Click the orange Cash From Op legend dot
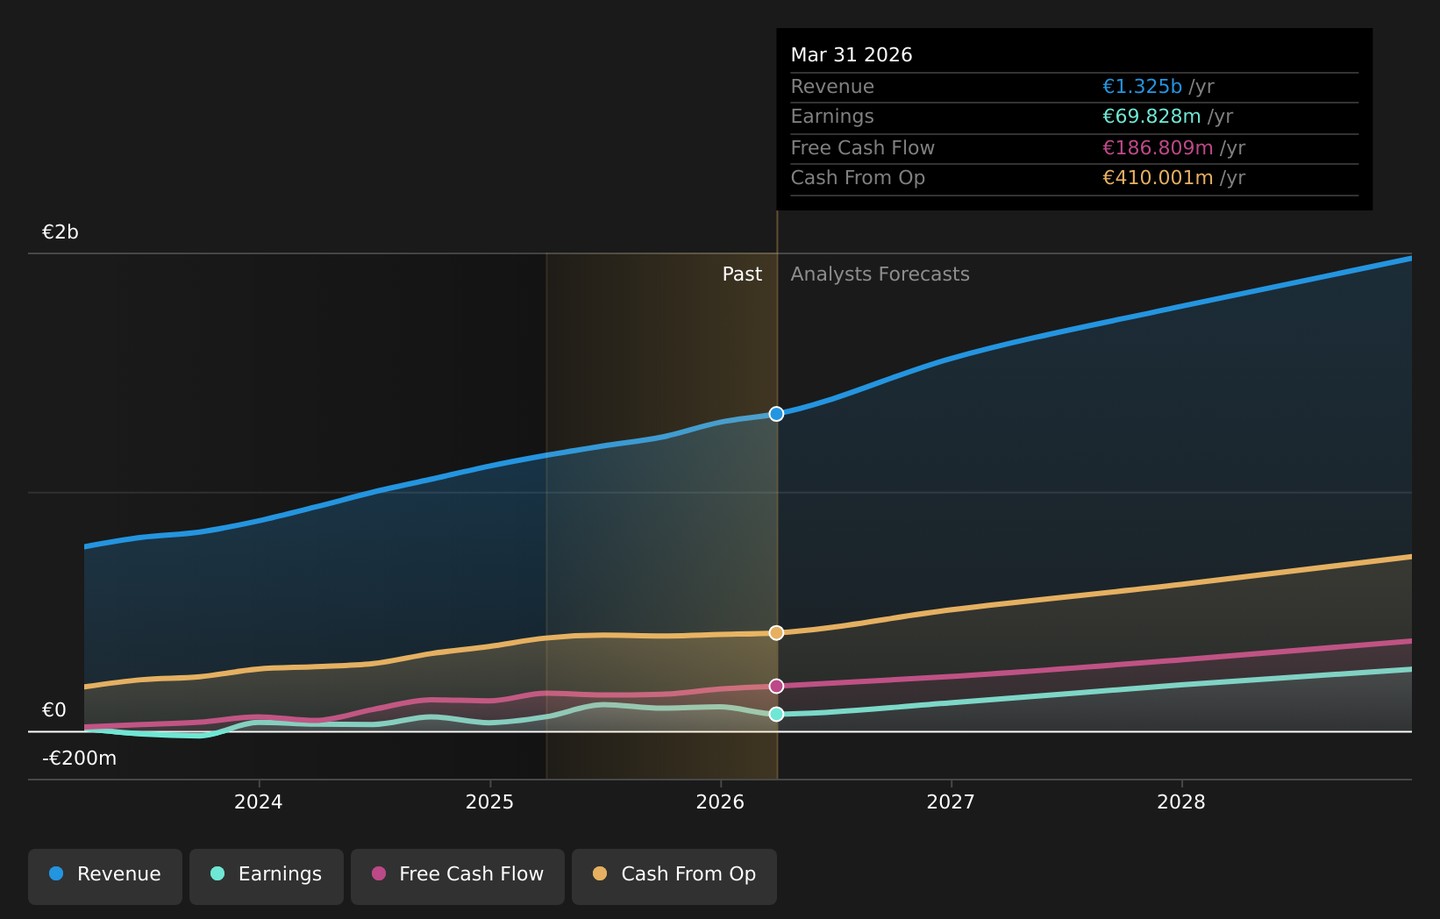Image resolution: width=1440 pixels, height=919 pixels. [x=600, y=874]
